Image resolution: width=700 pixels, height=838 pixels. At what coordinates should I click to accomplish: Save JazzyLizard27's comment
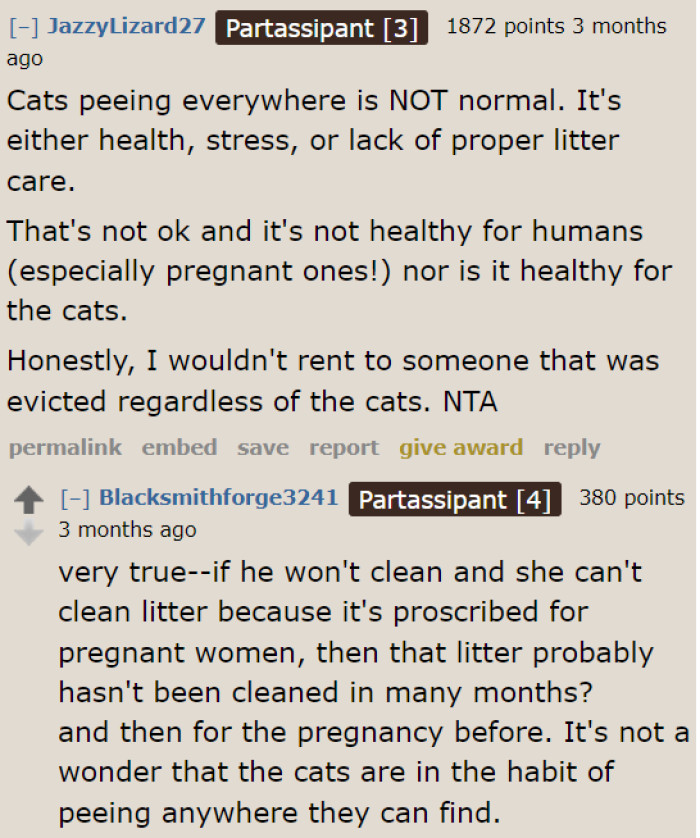[x=263, y=447]
